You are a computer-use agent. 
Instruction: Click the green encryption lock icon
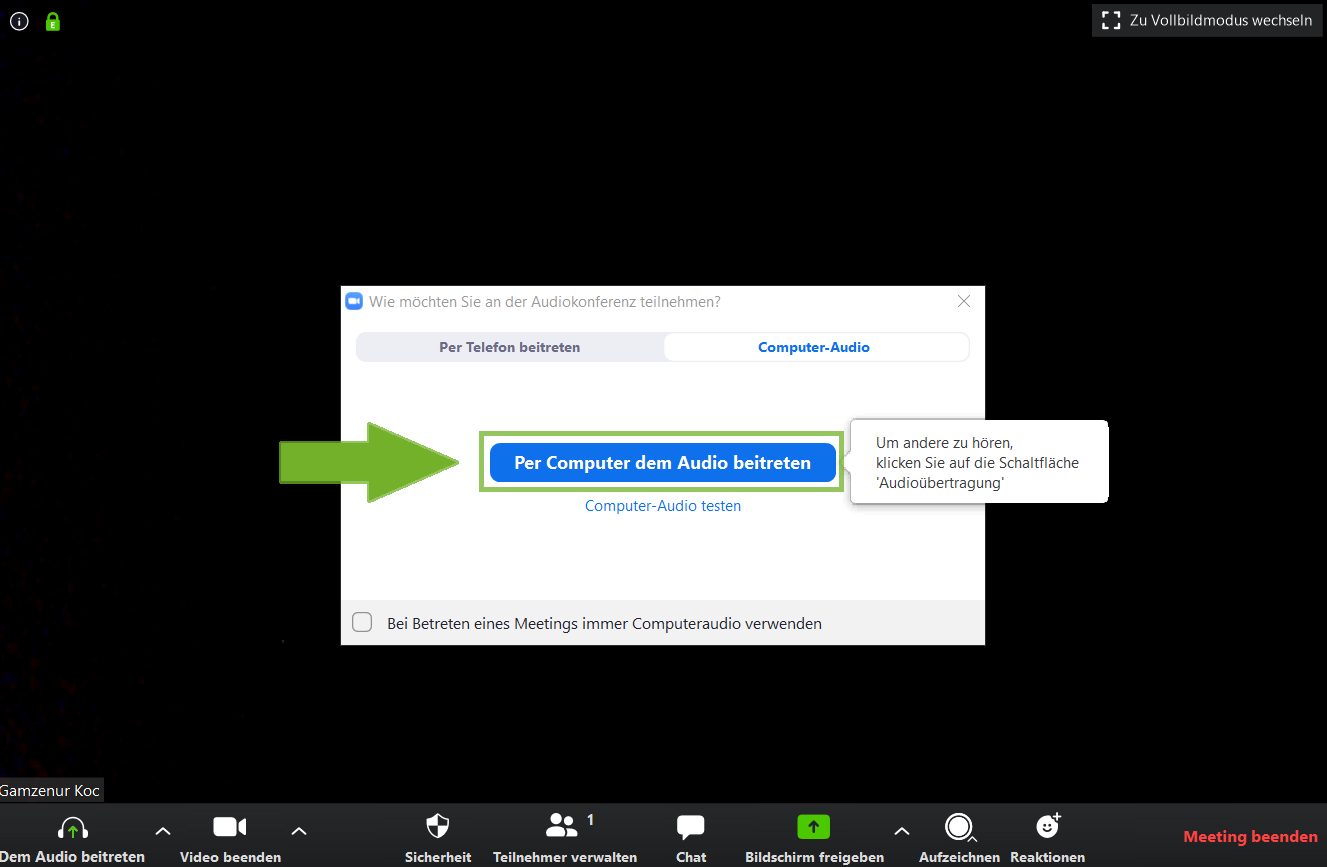(x=53, y=21)
